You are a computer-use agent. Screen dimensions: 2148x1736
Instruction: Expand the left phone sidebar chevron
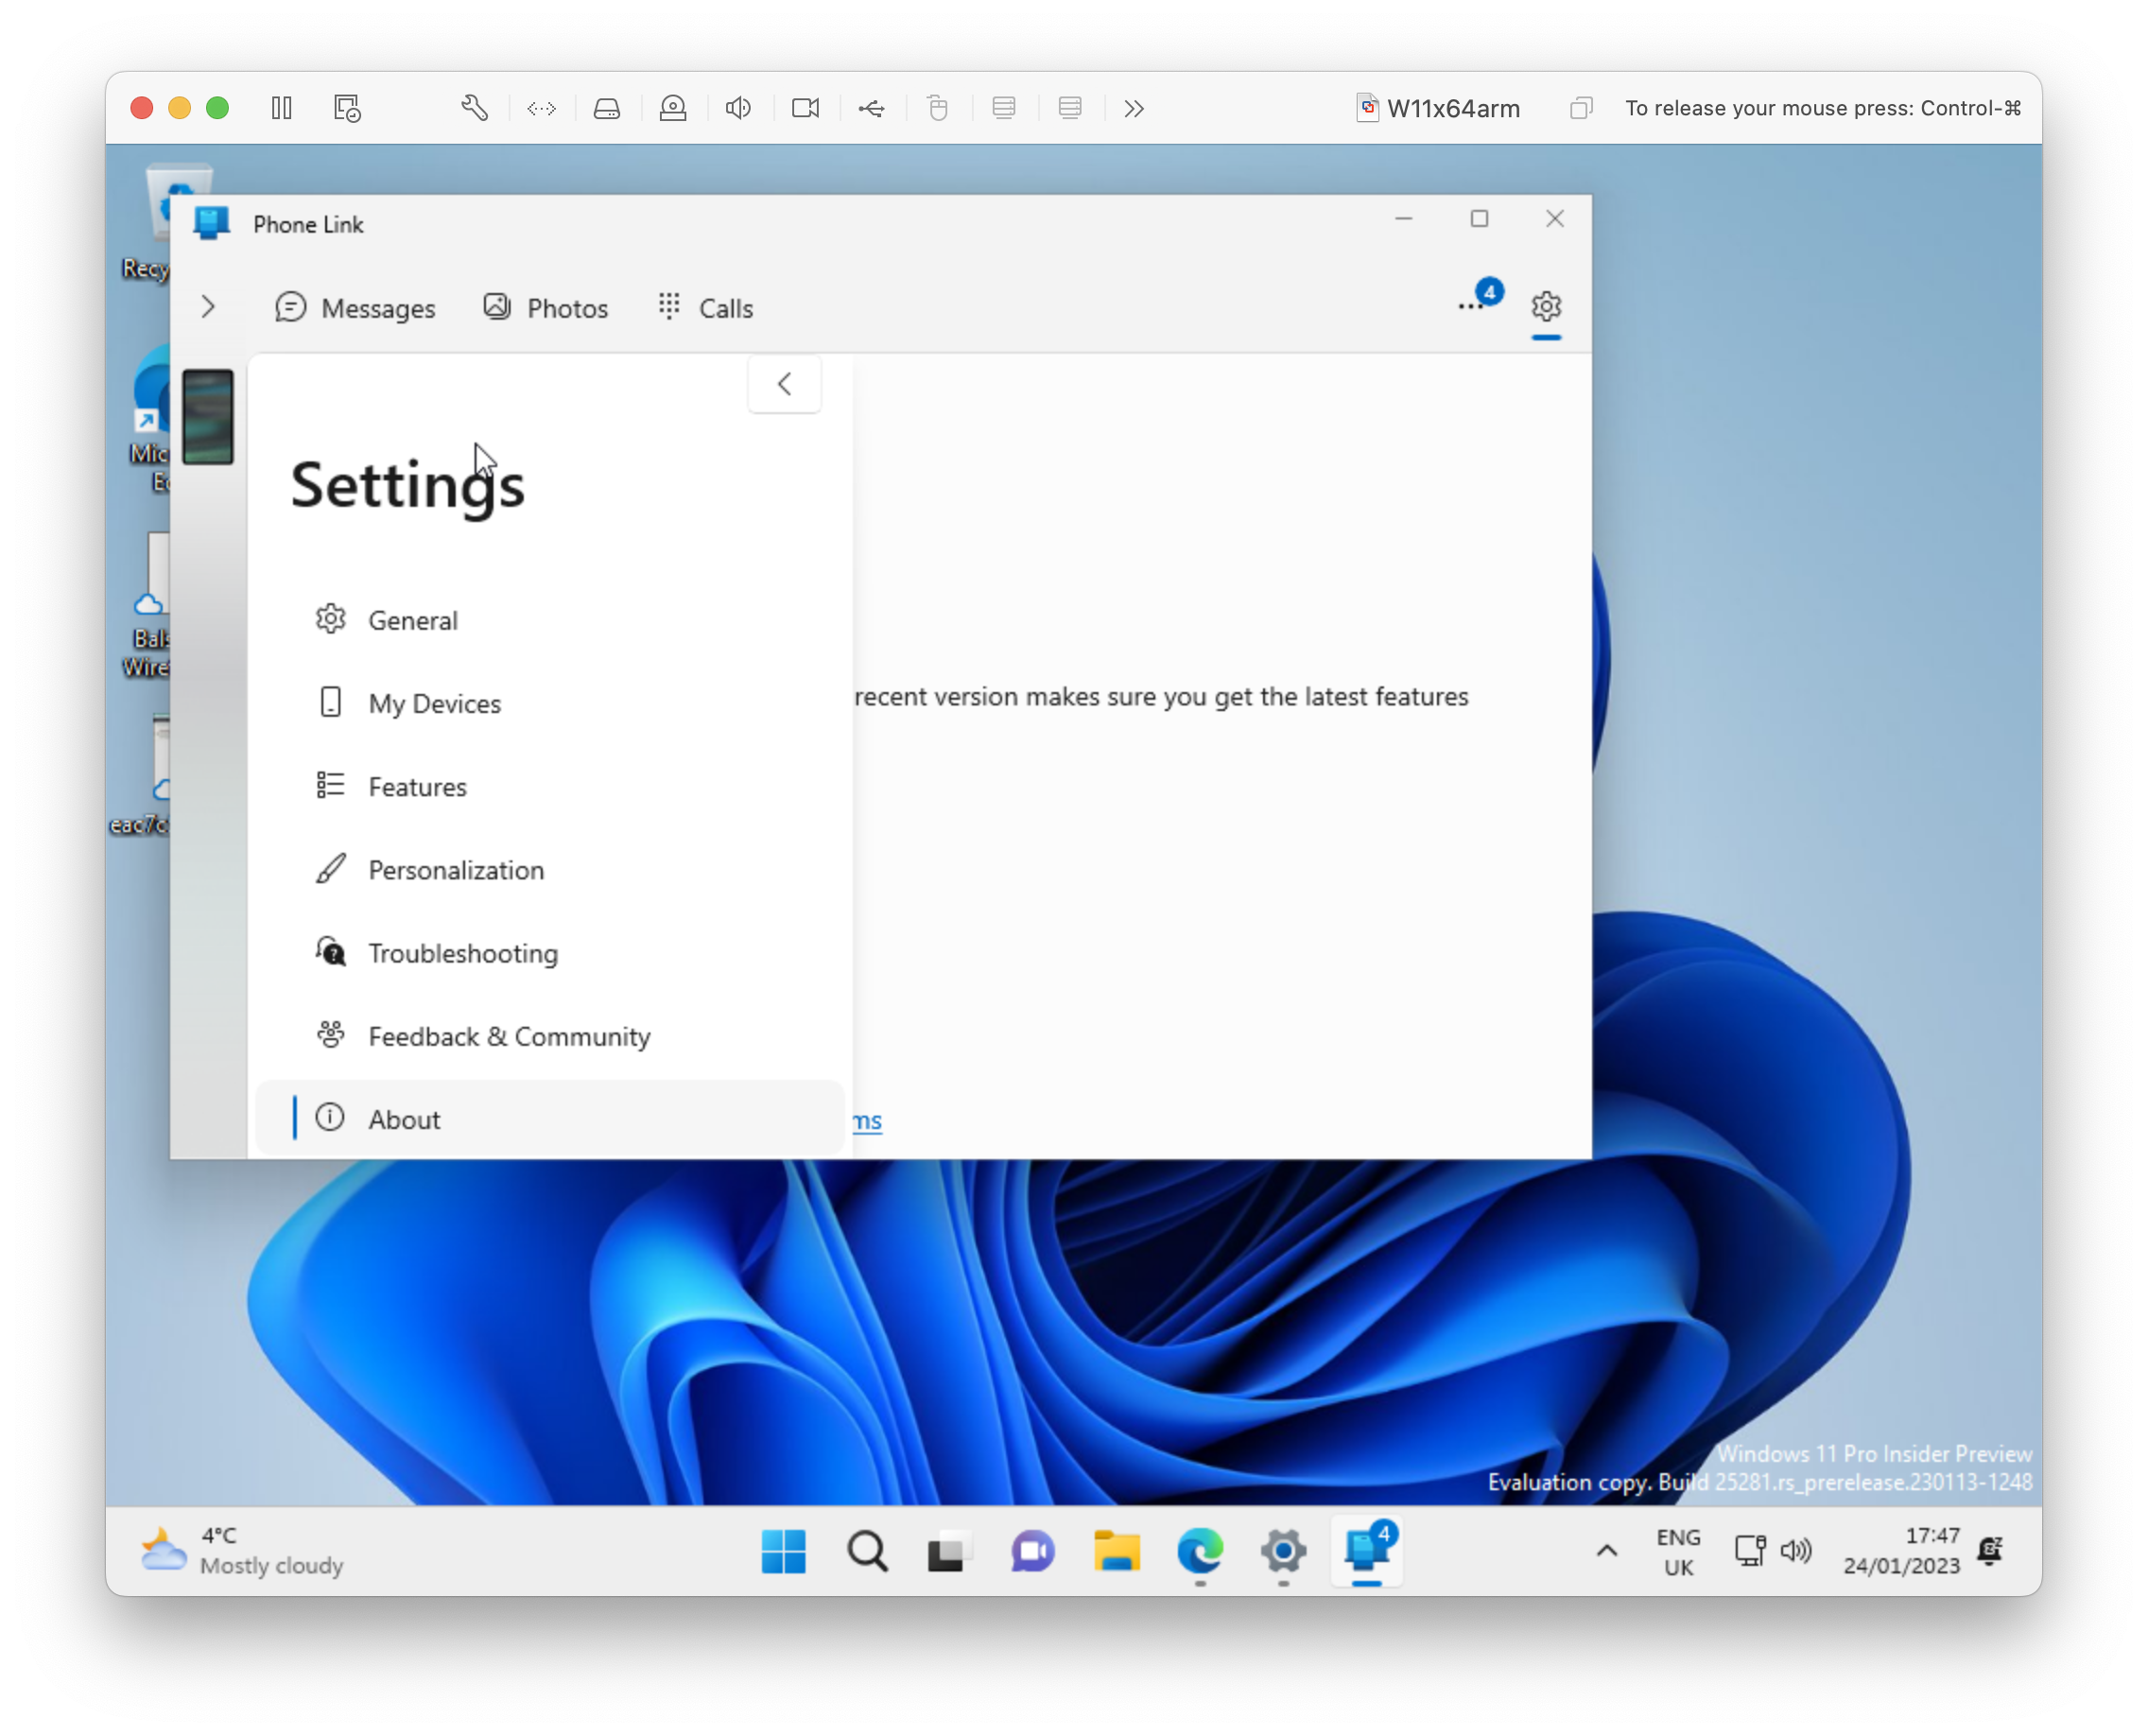[x=208, y=307]
